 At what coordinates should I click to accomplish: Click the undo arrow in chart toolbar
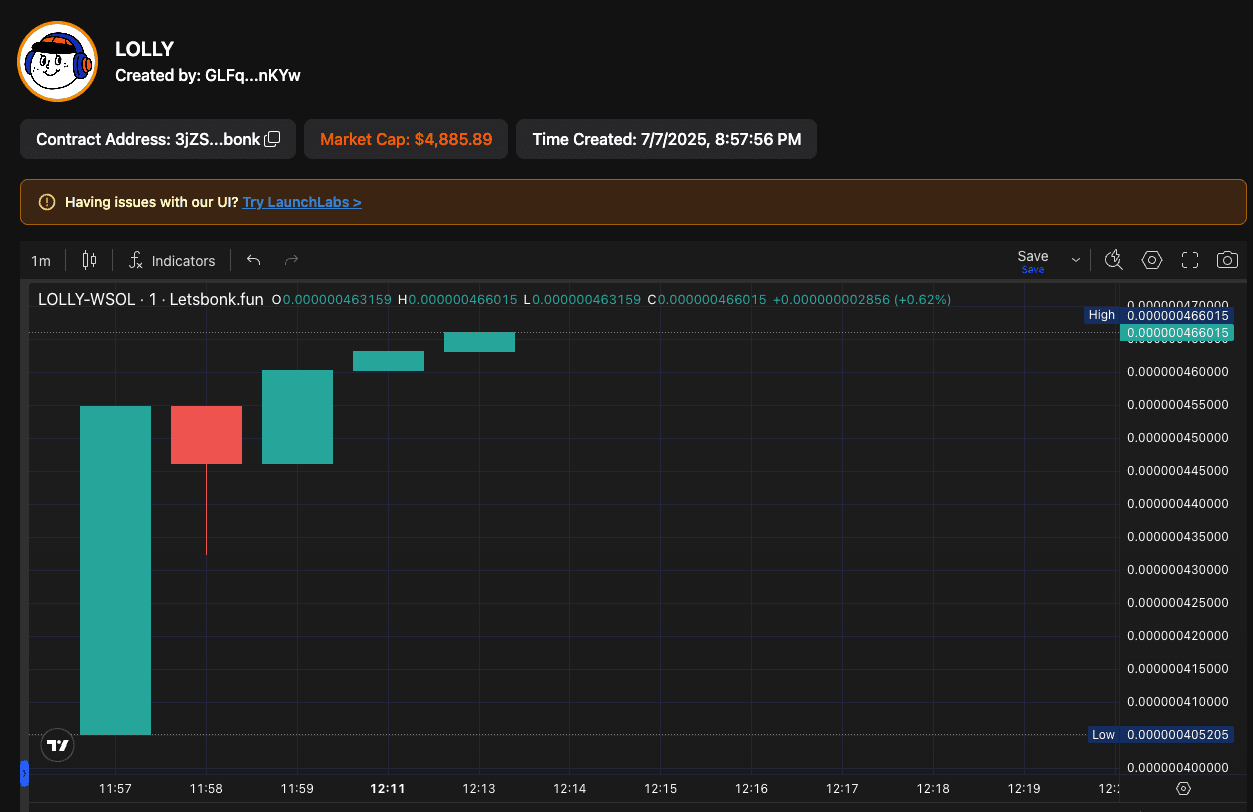pyautogui.click(x=254, y=261)
